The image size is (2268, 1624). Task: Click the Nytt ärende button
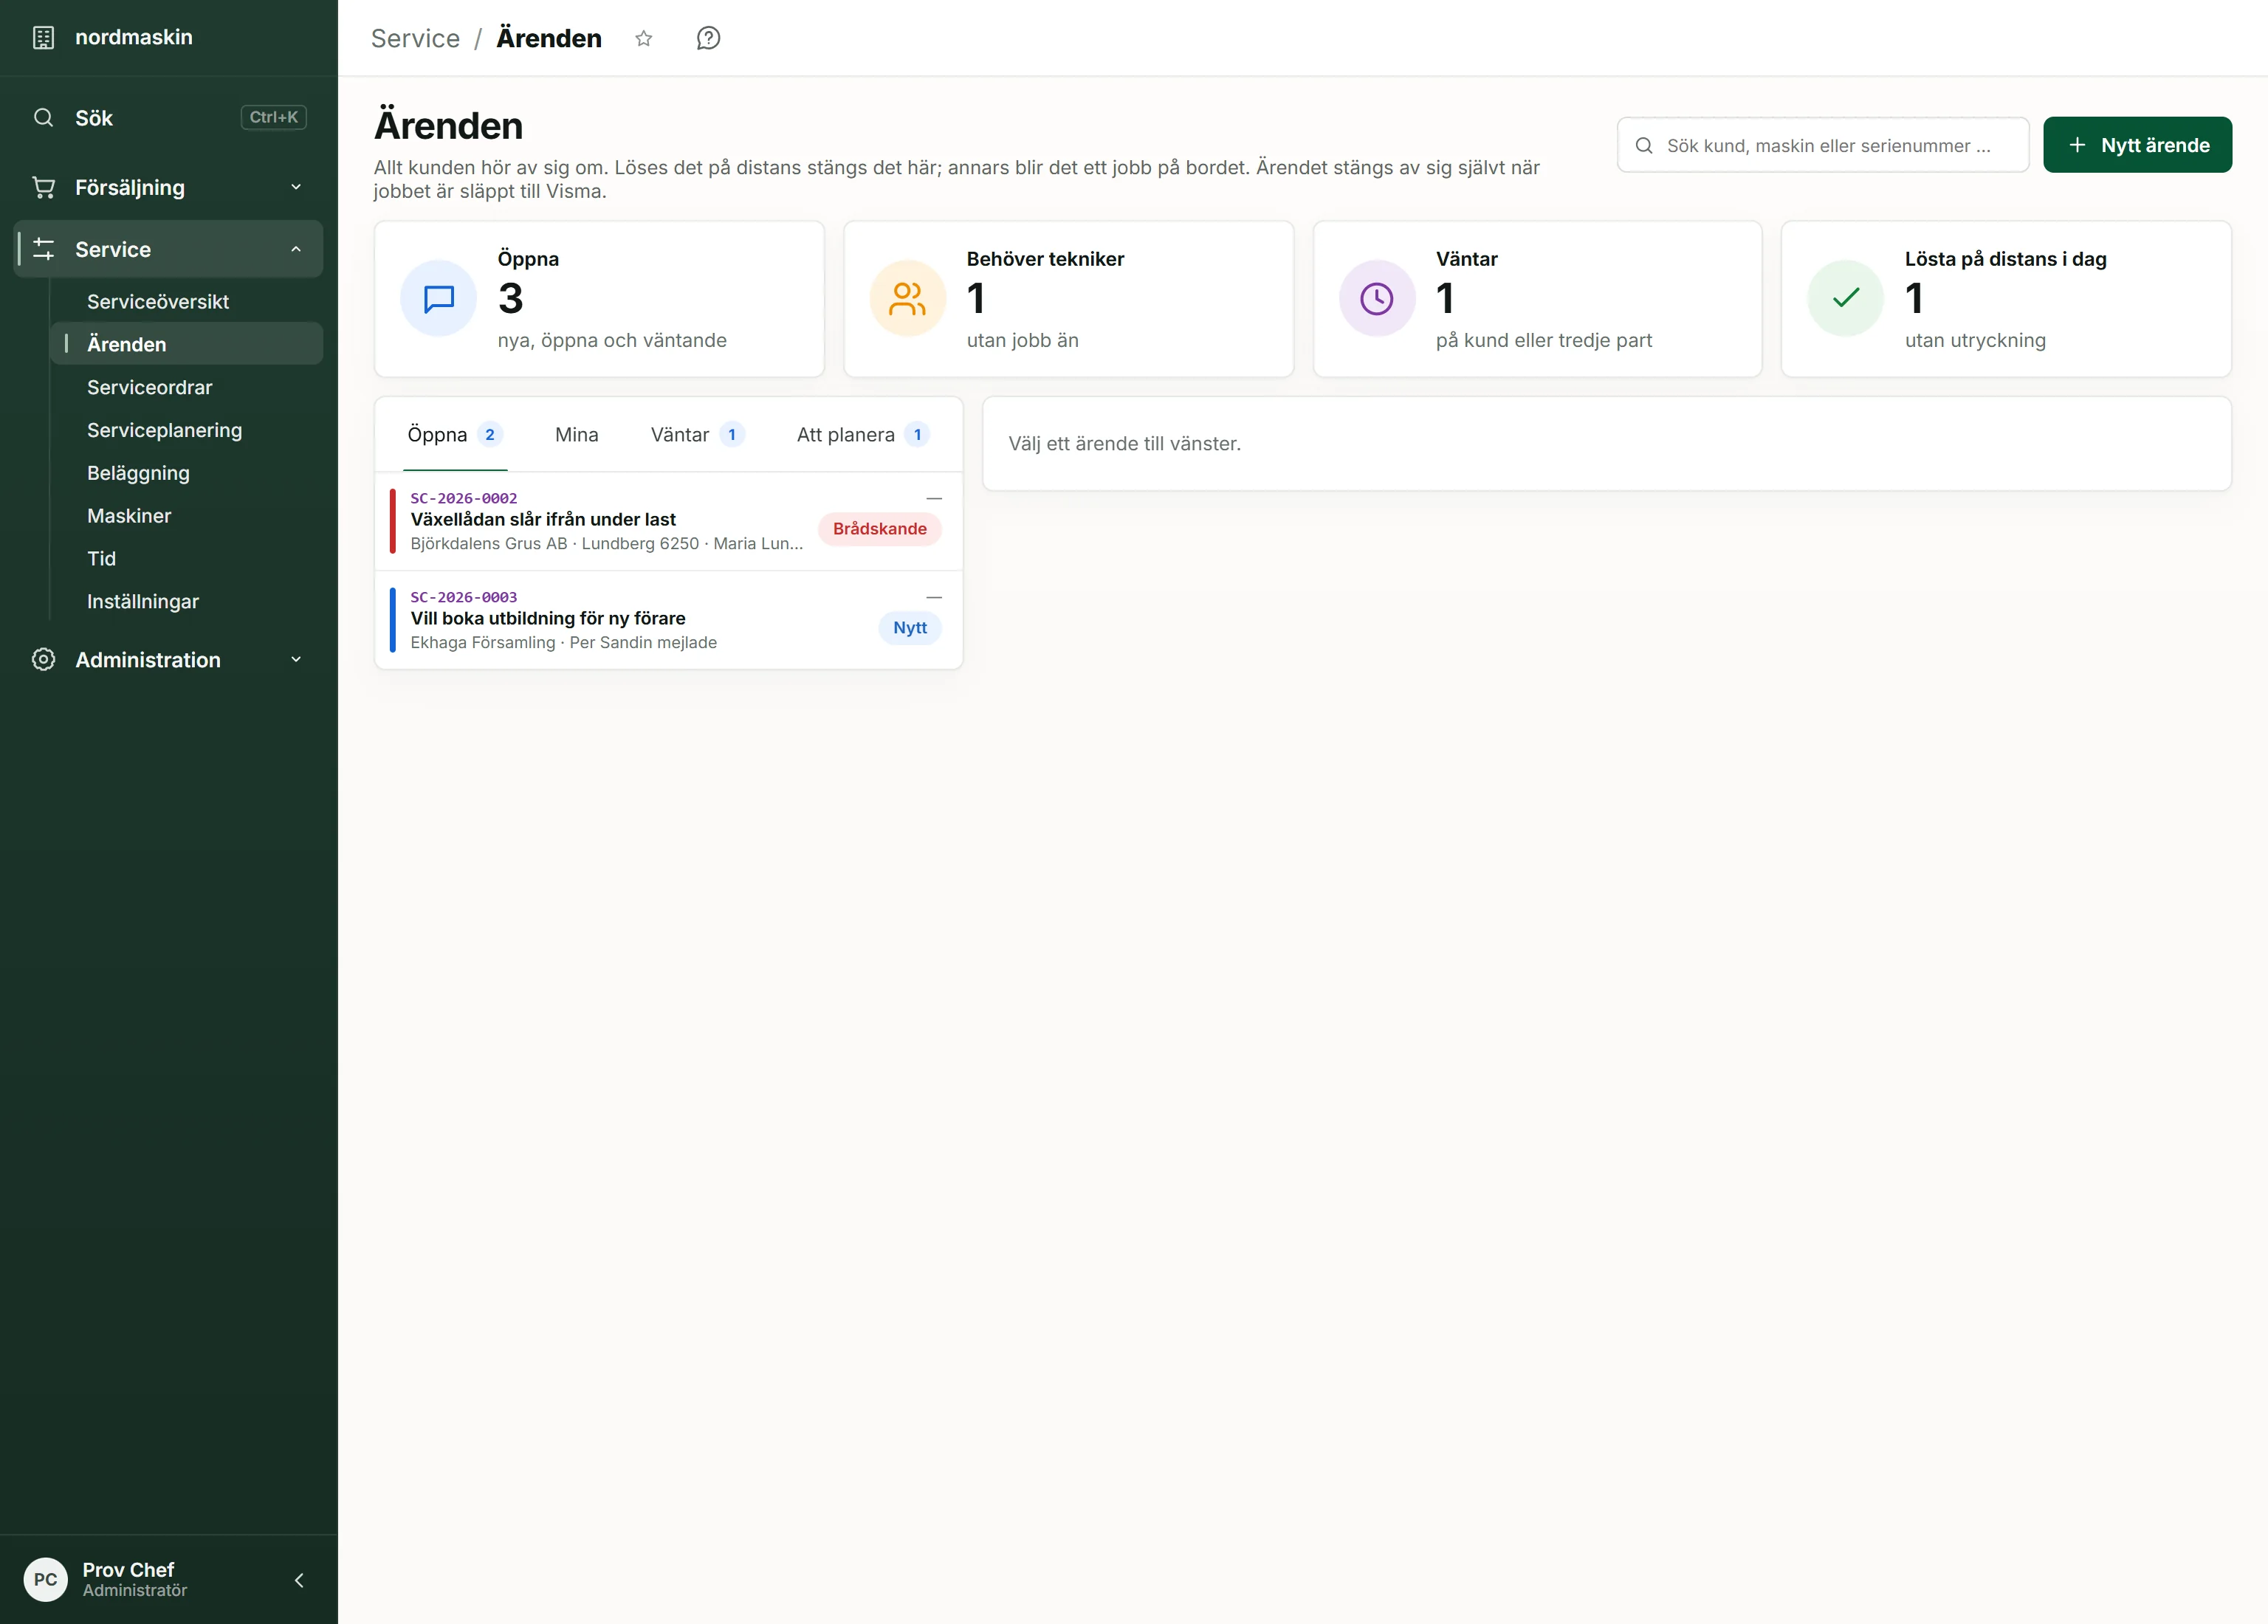click(x=2137, y=145)
